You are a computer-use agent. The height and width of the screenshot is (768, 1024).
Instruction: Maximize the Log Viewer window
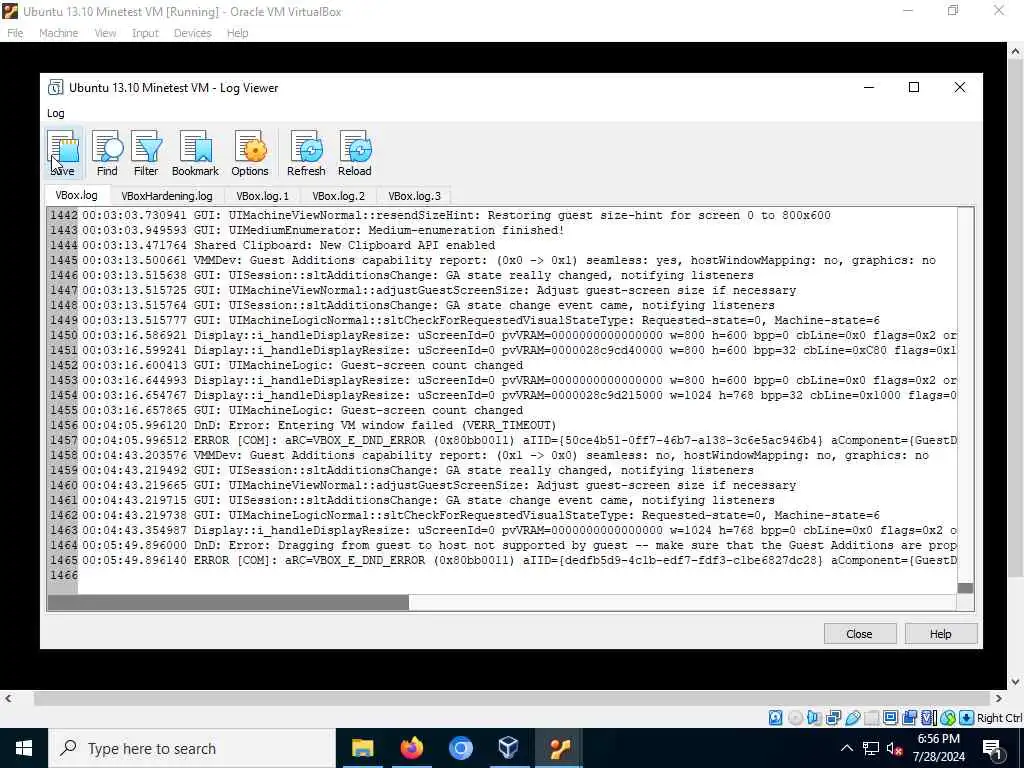click(x=914, y=88)
